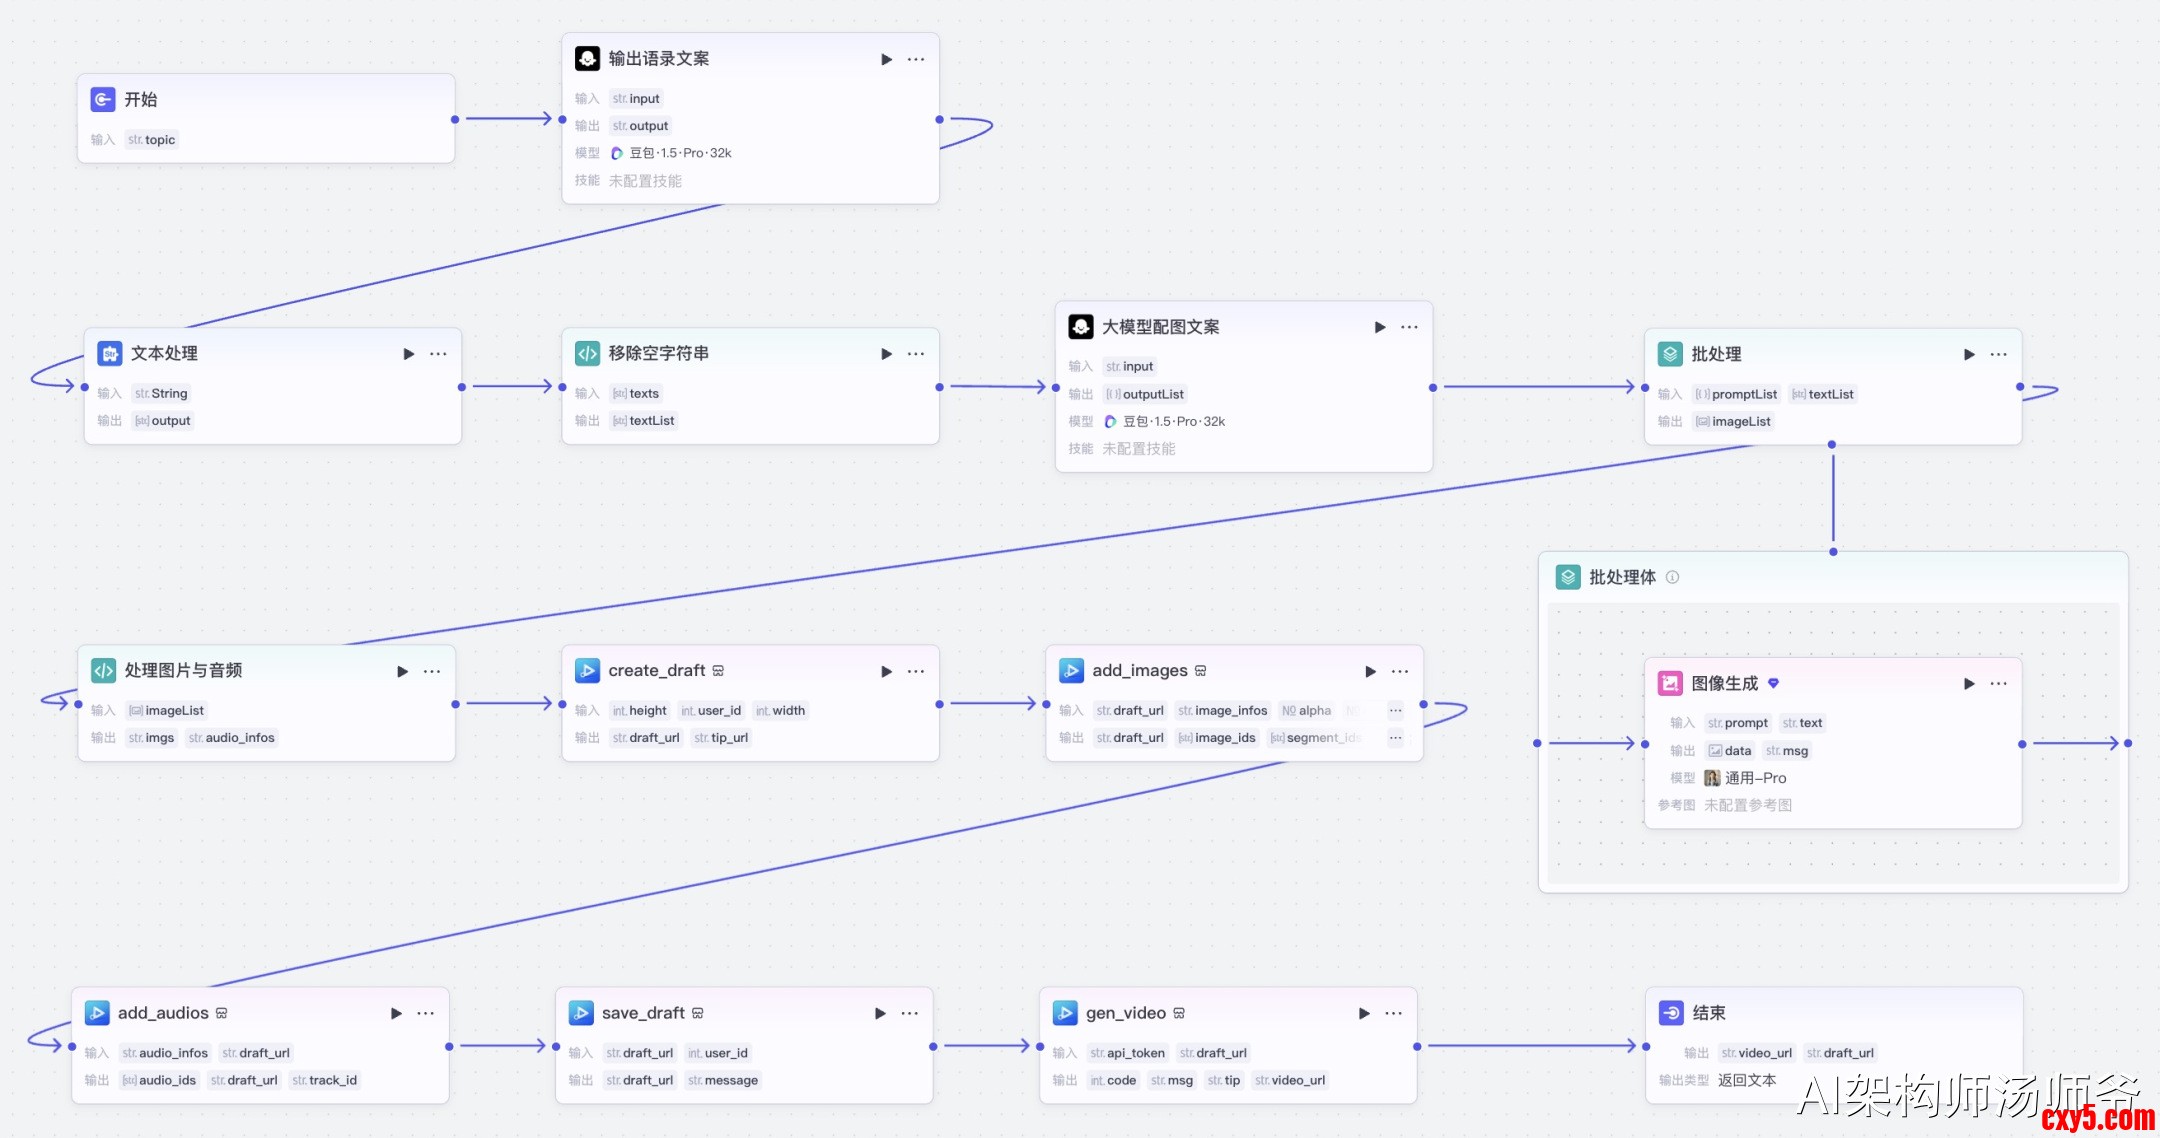Viewport: 2160px width, 1138px height.
Task: Open save_draft node more options
Action: coord(909,1013)
